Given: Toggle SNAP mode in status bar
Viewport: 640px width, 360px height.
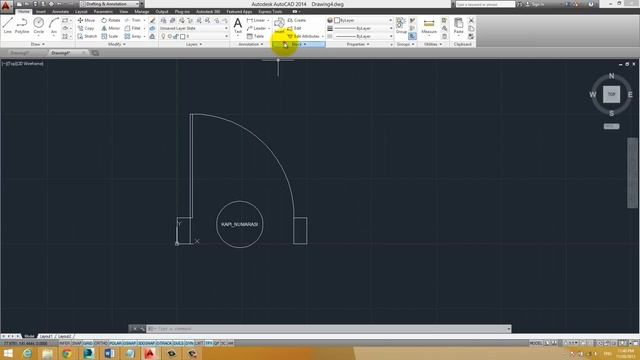Looking at the screenshot, I should pos(76,344).
